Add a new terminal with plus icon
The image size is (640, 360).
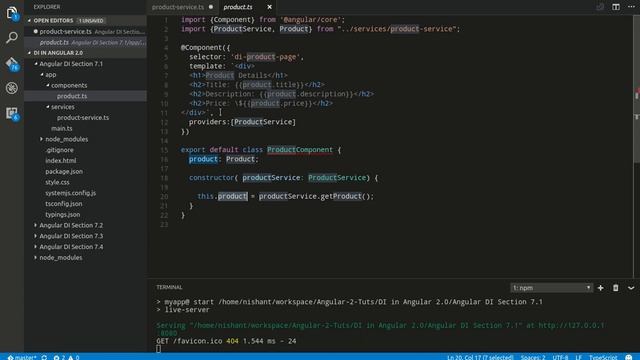(600, 288)
